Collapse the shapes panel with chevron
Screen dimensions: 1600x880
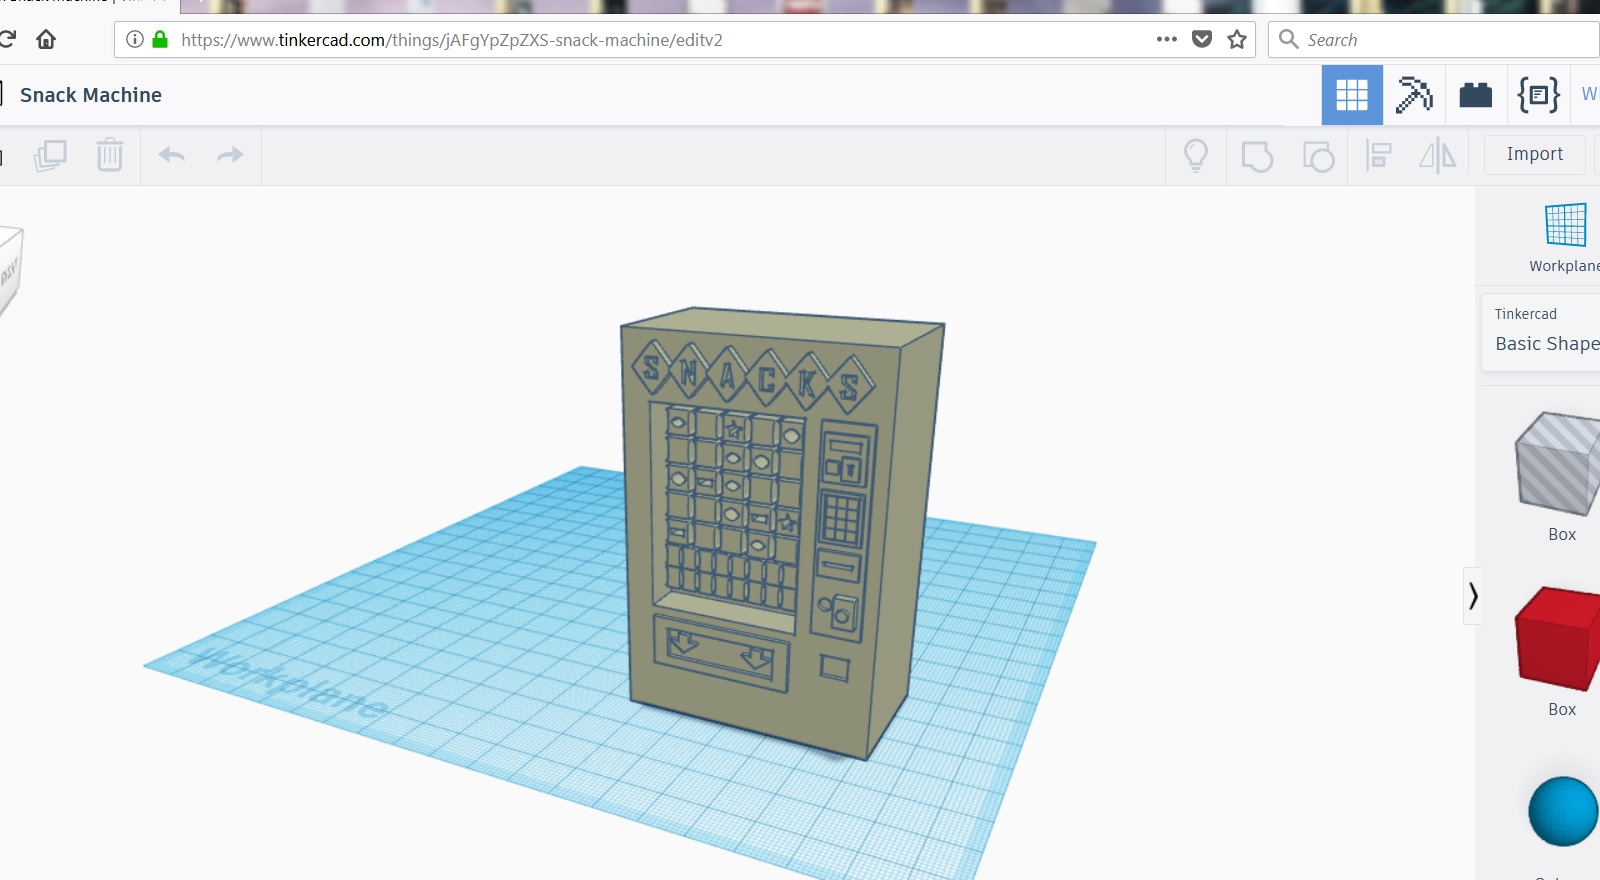pos(1472,596)
